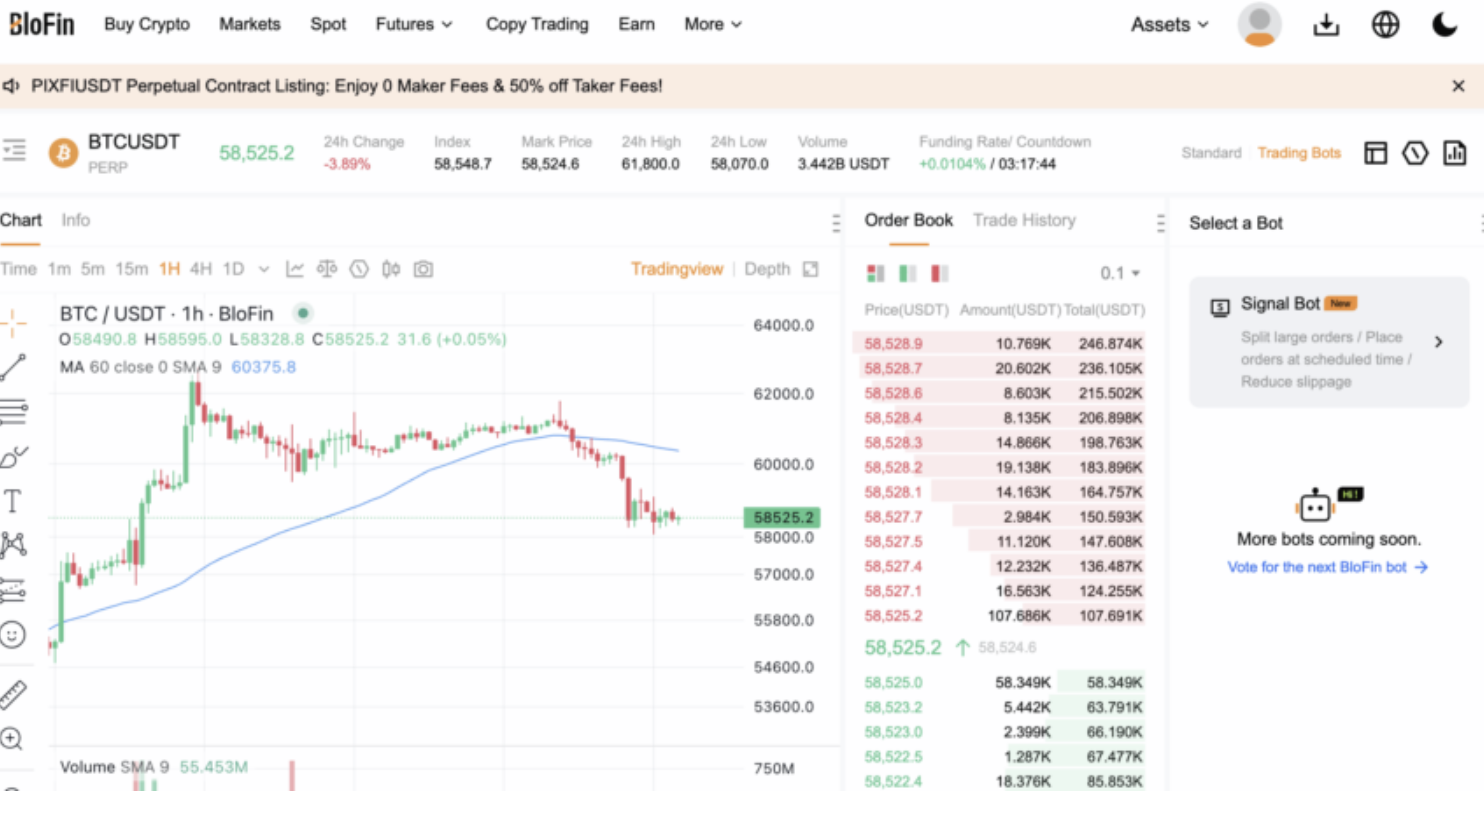This screenshot has height=818, width=1484.
Task: Select the ruler measure tool
Action: tap(13, 693)
